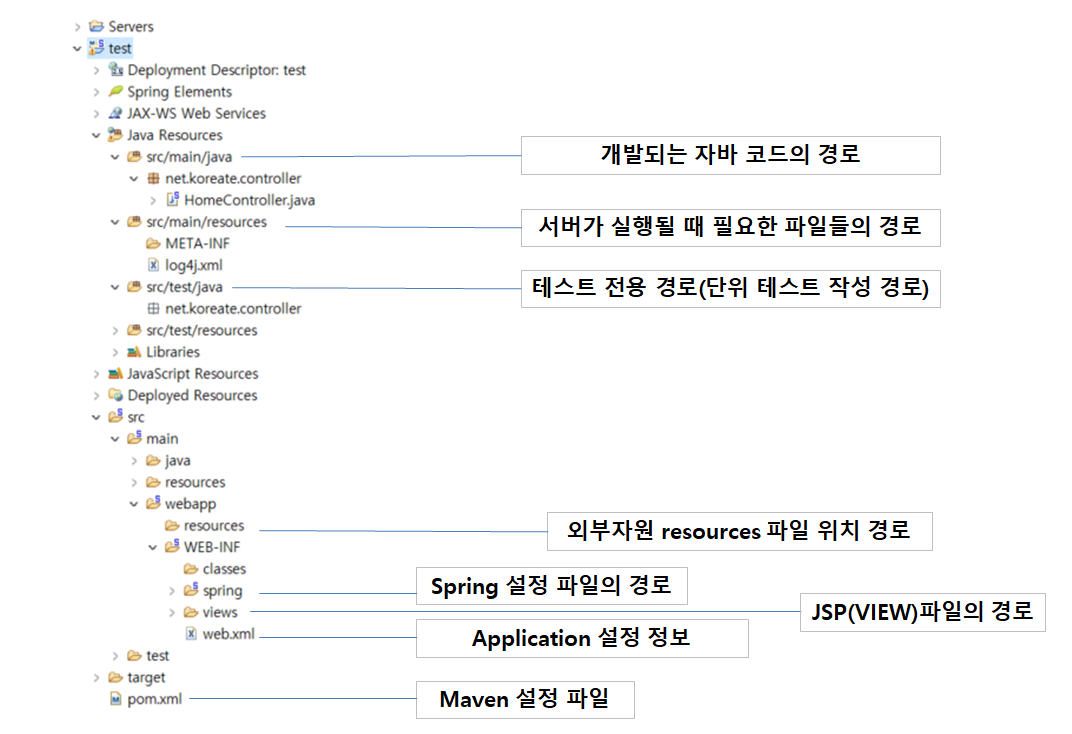Collapse the test project node
This screenshot has height=734, width=1072.
[x=77, y=49]
